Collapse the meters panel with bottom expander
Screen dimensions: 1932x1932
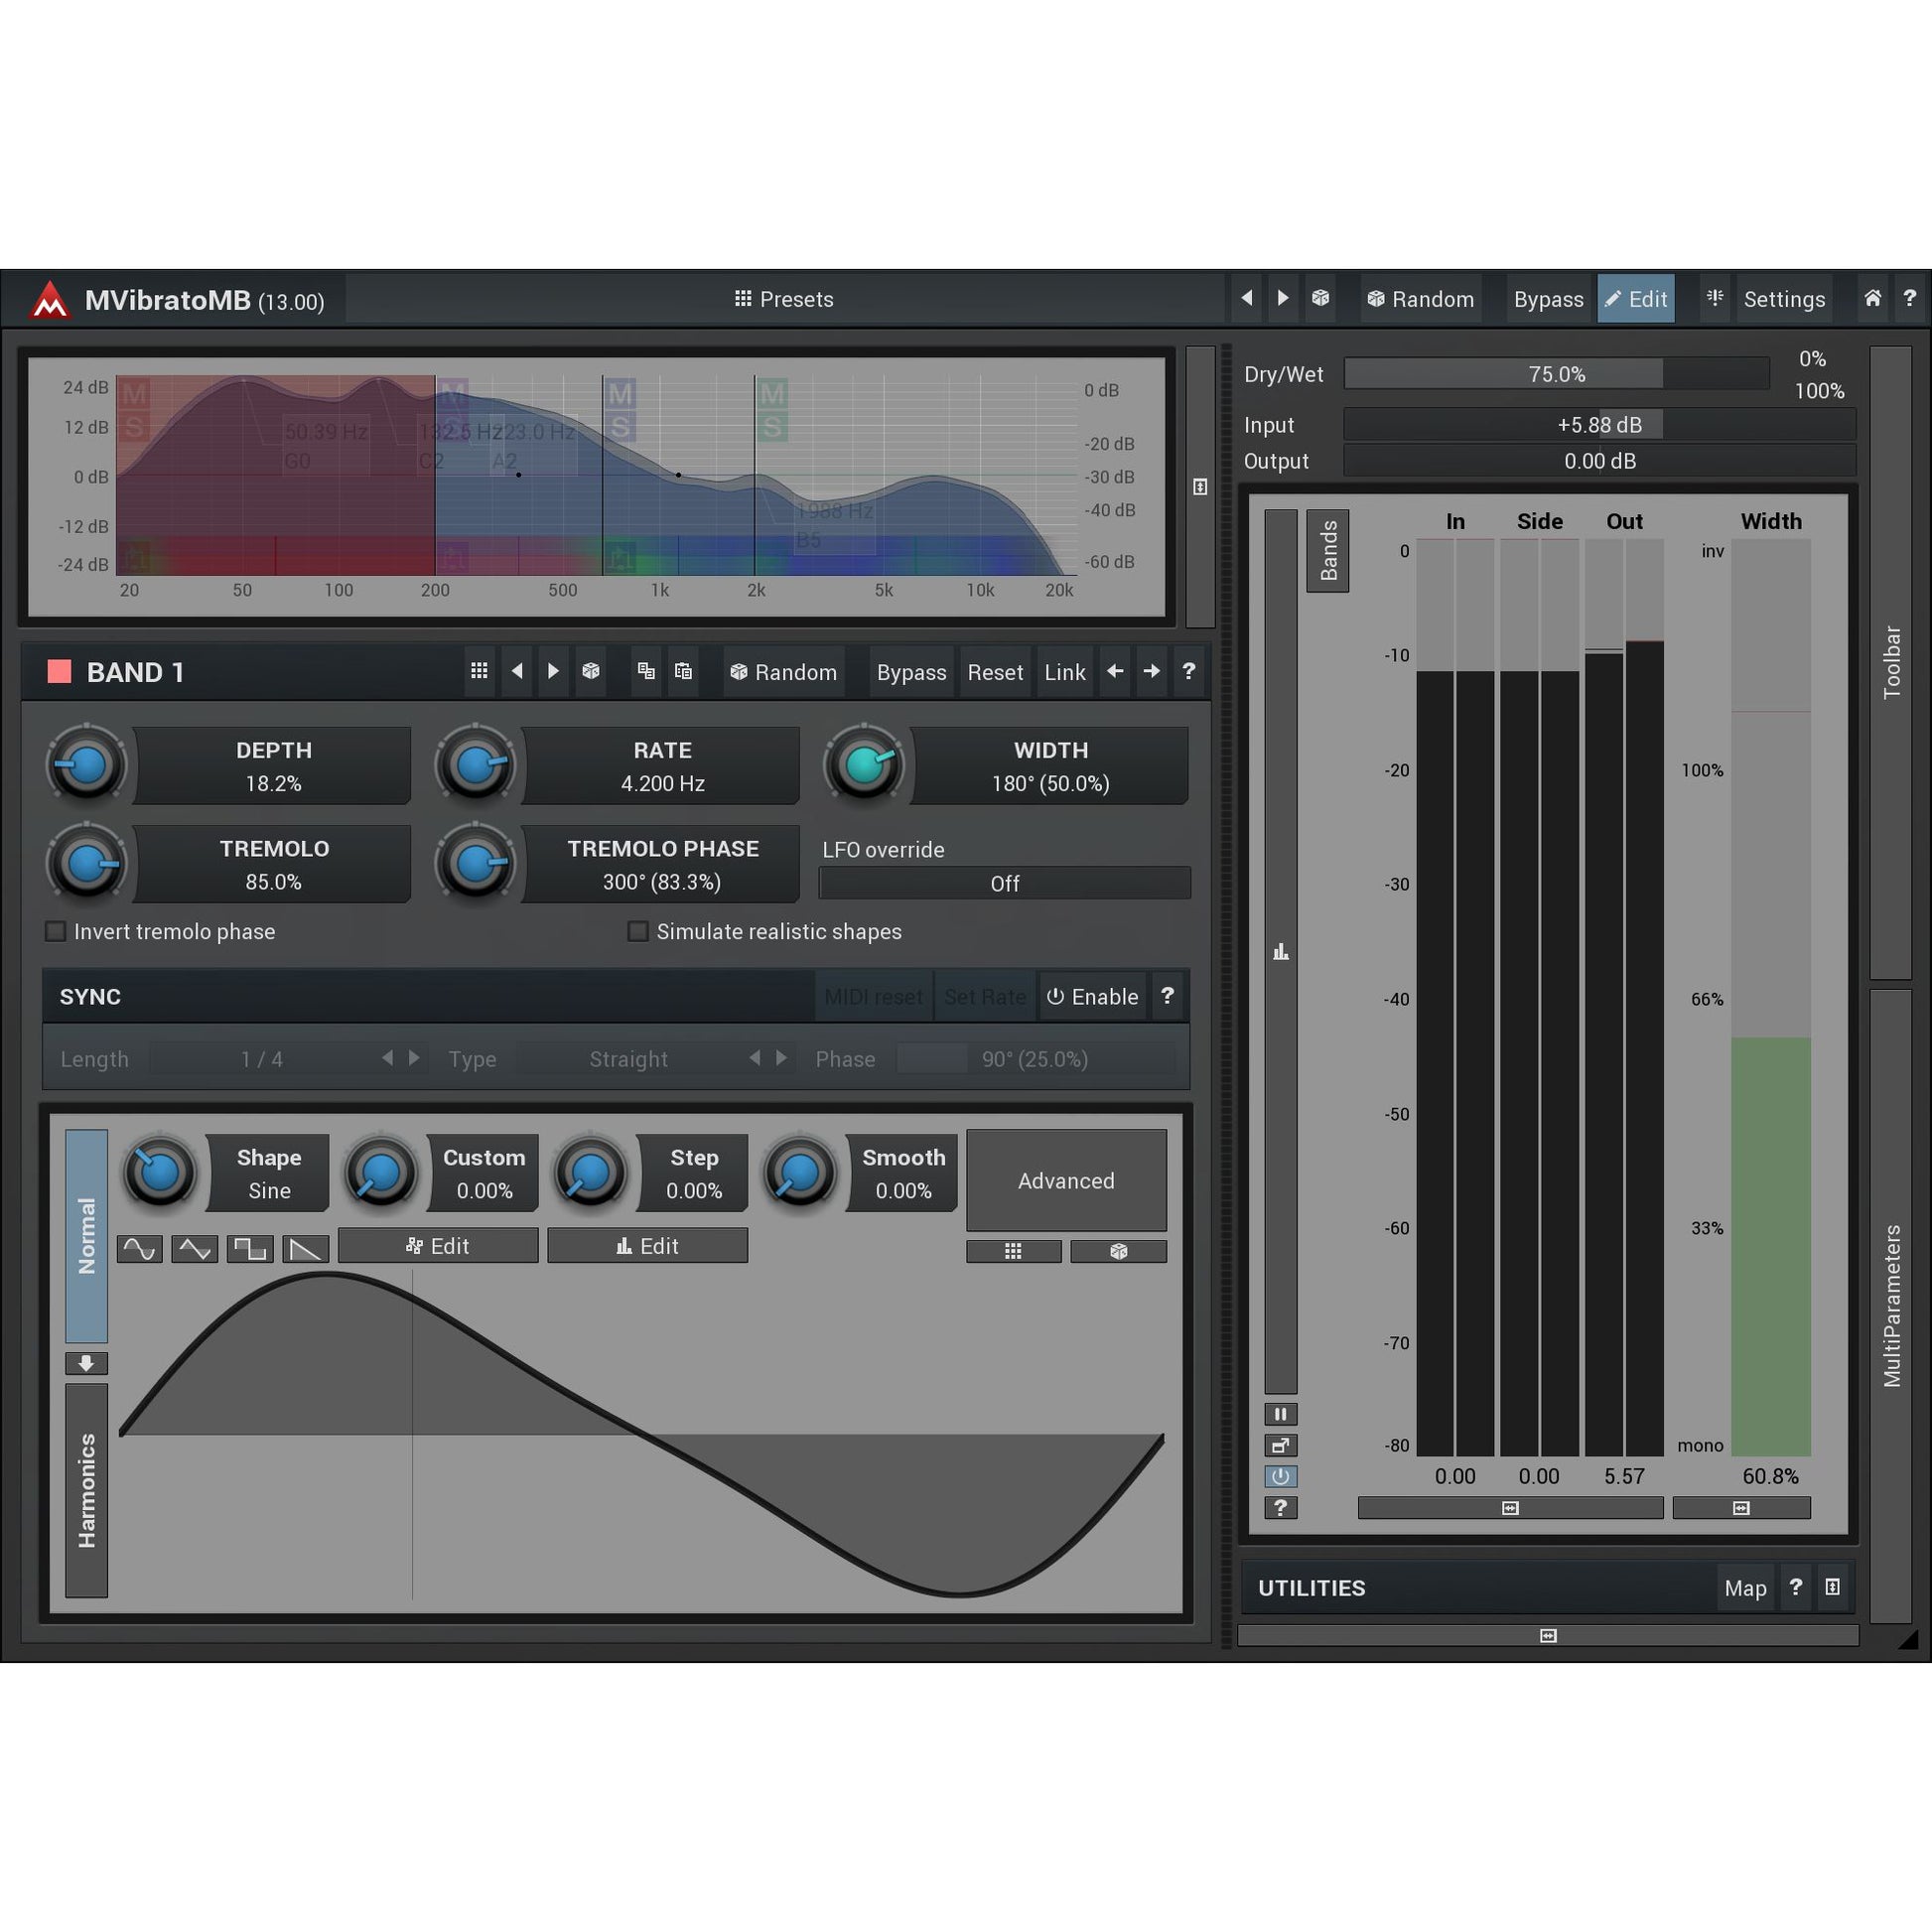tap(1547, 1636)
